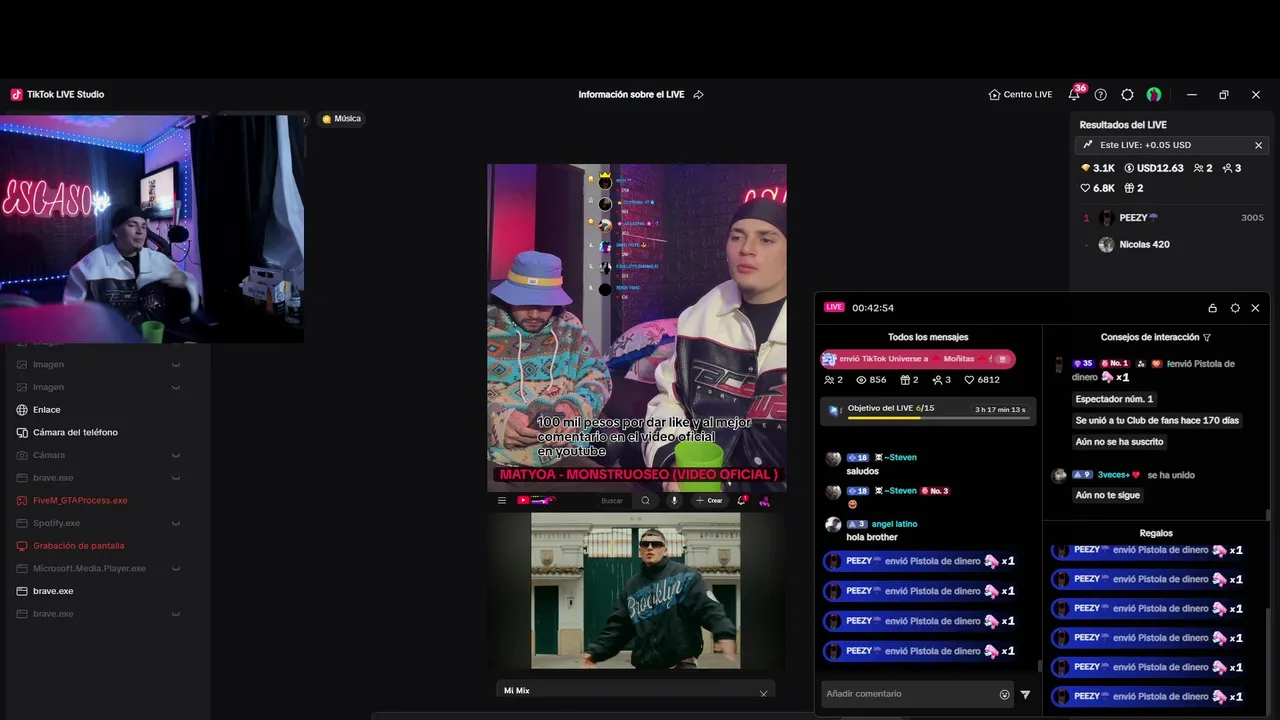Toggle visibility of the Cámara source
Screen dimensions: 1280x720
pyautogui.click(x=176, y=455)
